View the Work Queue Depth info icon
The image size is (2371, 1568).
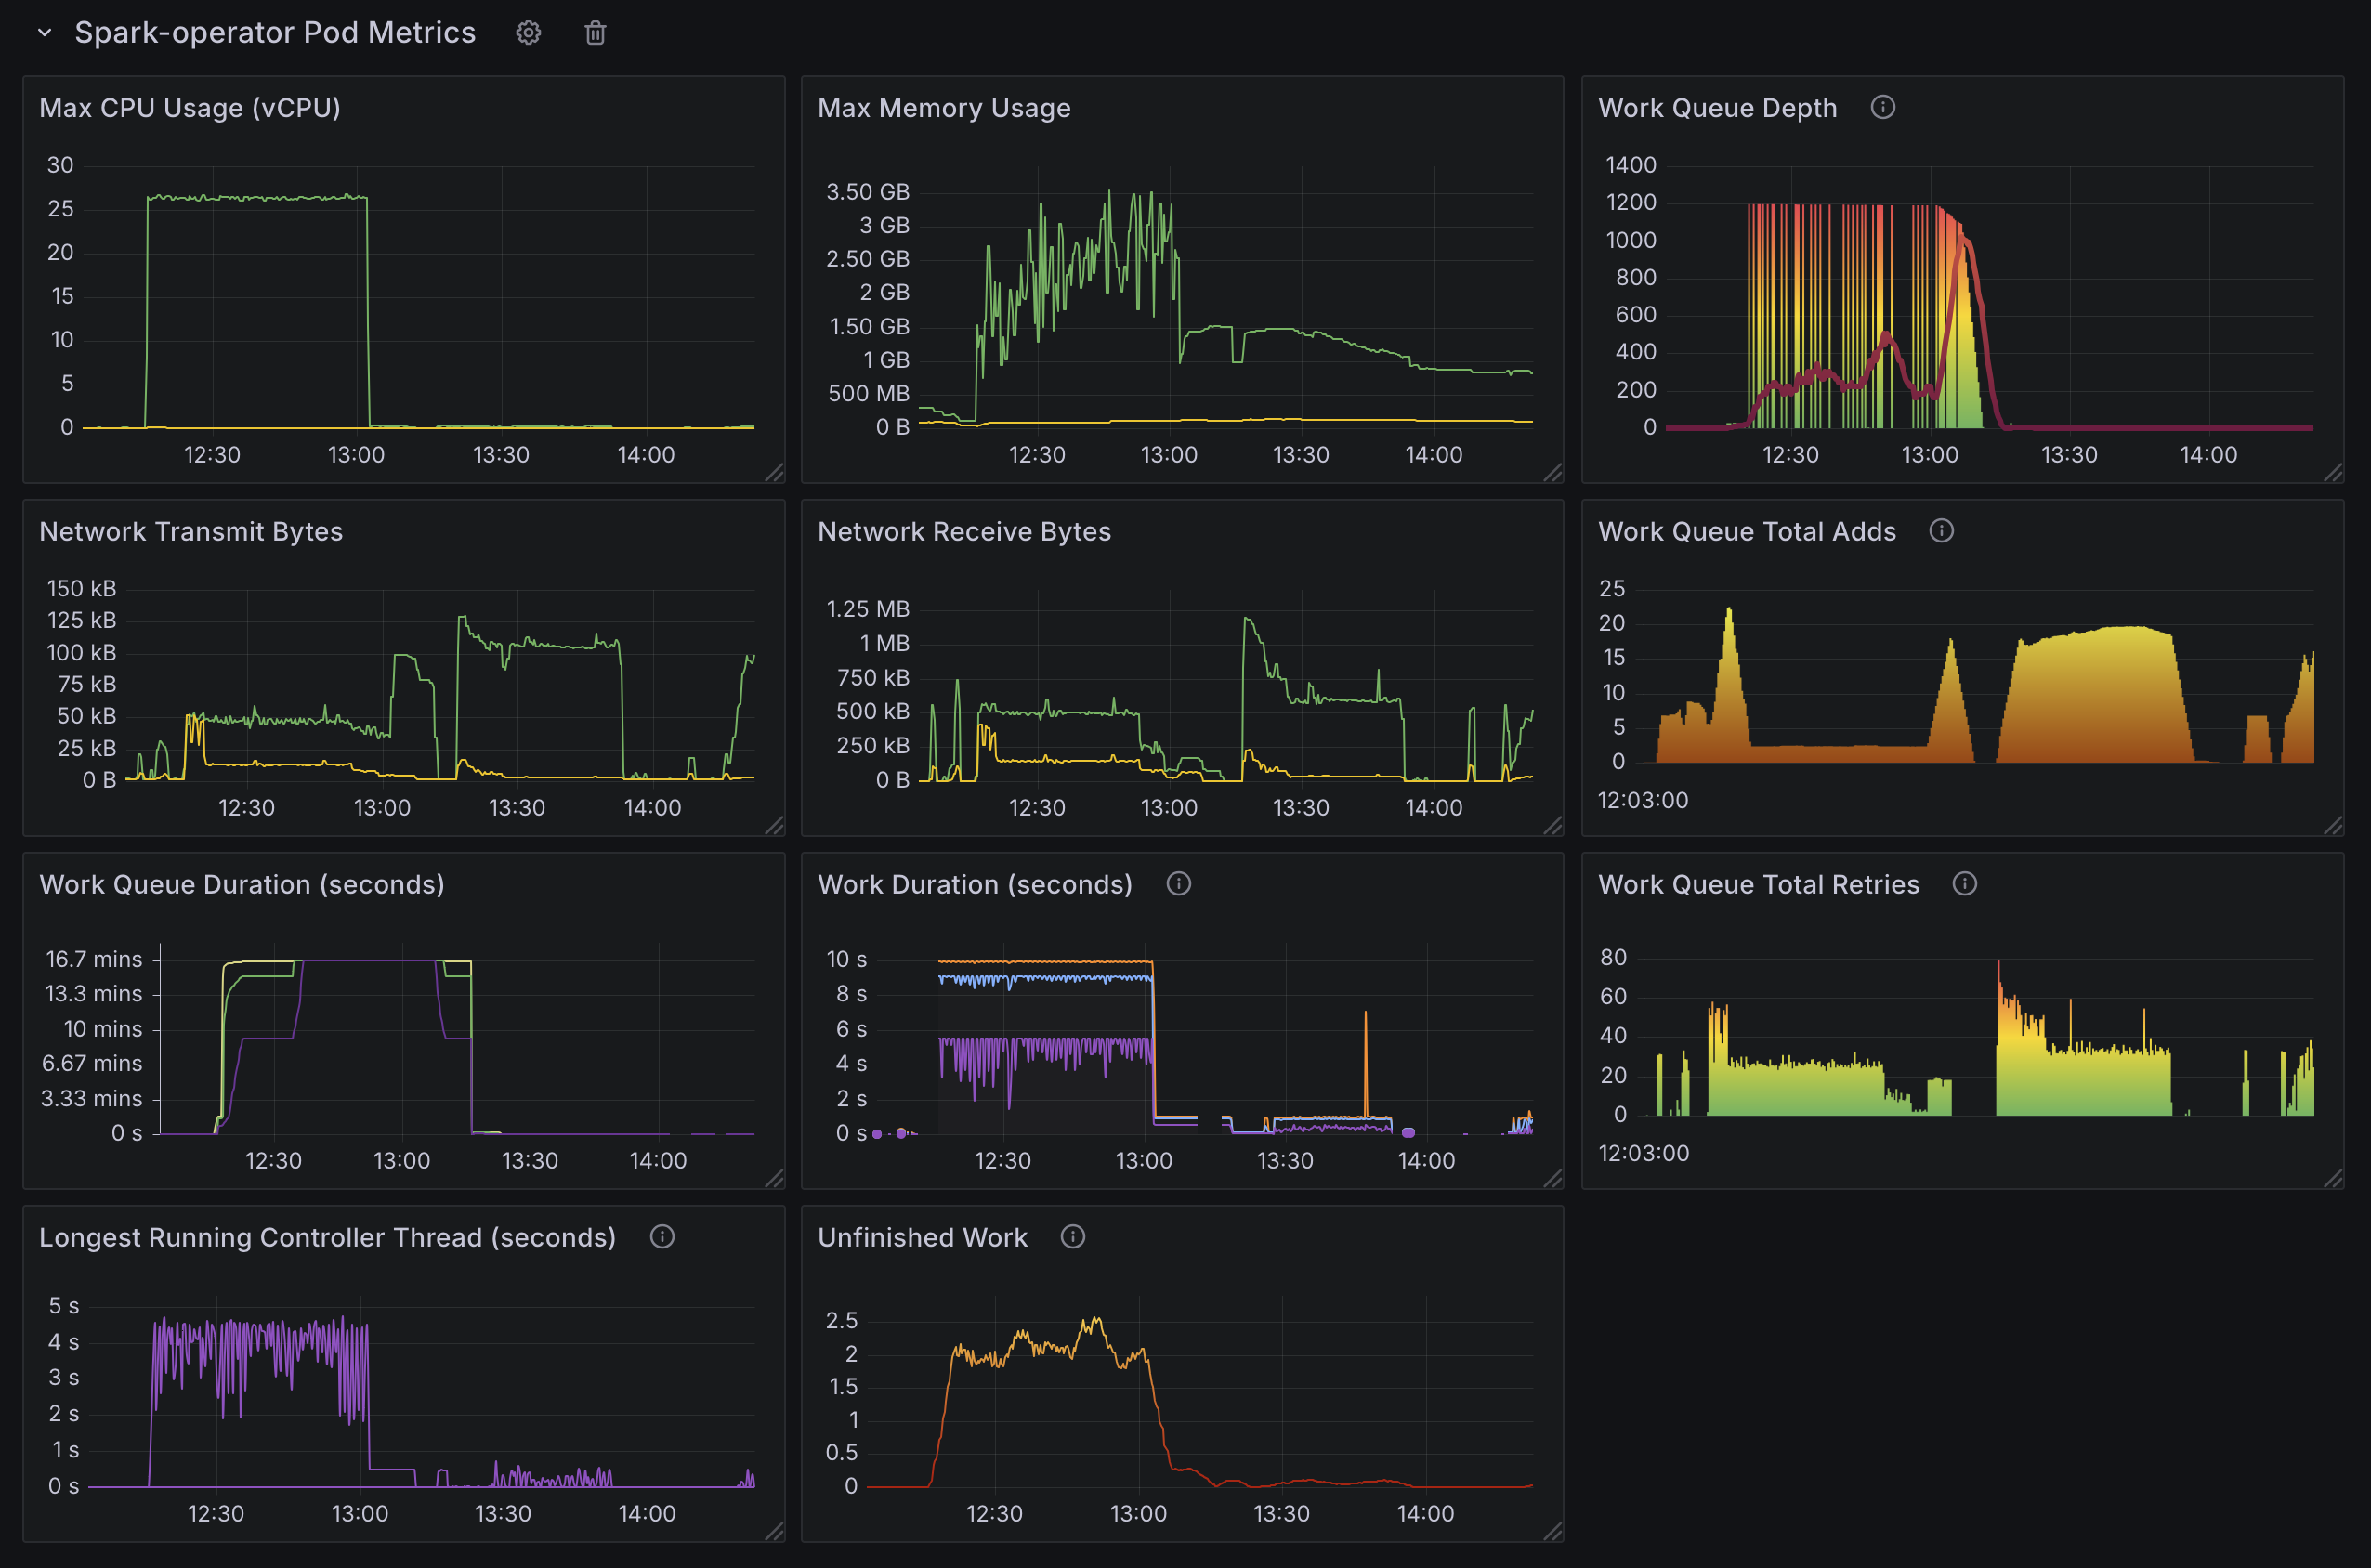click(1884, 107)
